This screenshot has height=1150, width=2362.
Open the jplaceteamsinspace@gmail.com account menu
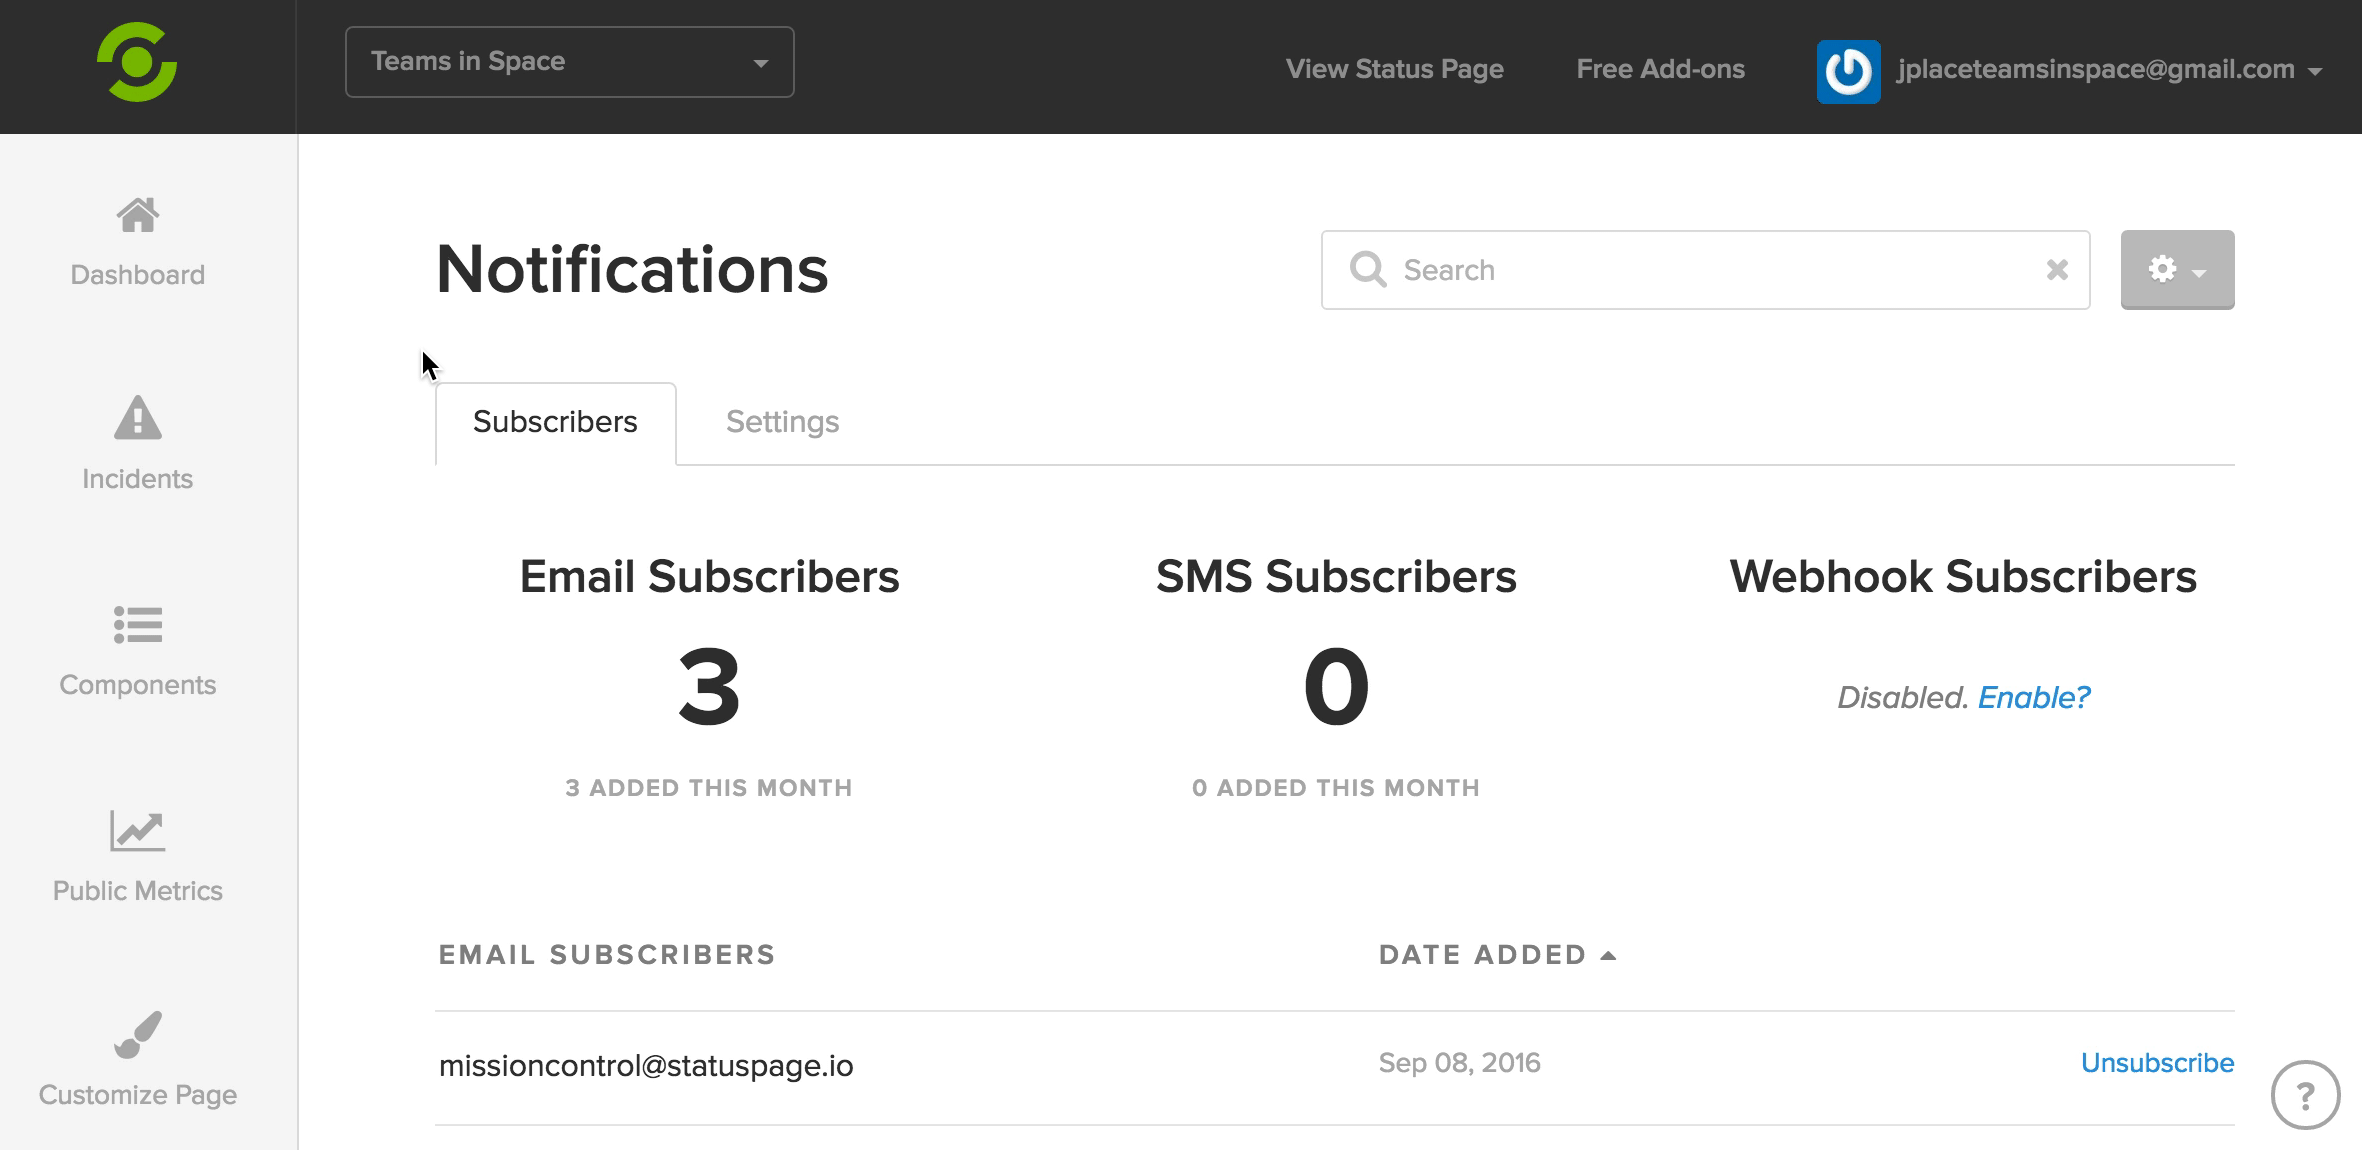tap(2109, 70)
